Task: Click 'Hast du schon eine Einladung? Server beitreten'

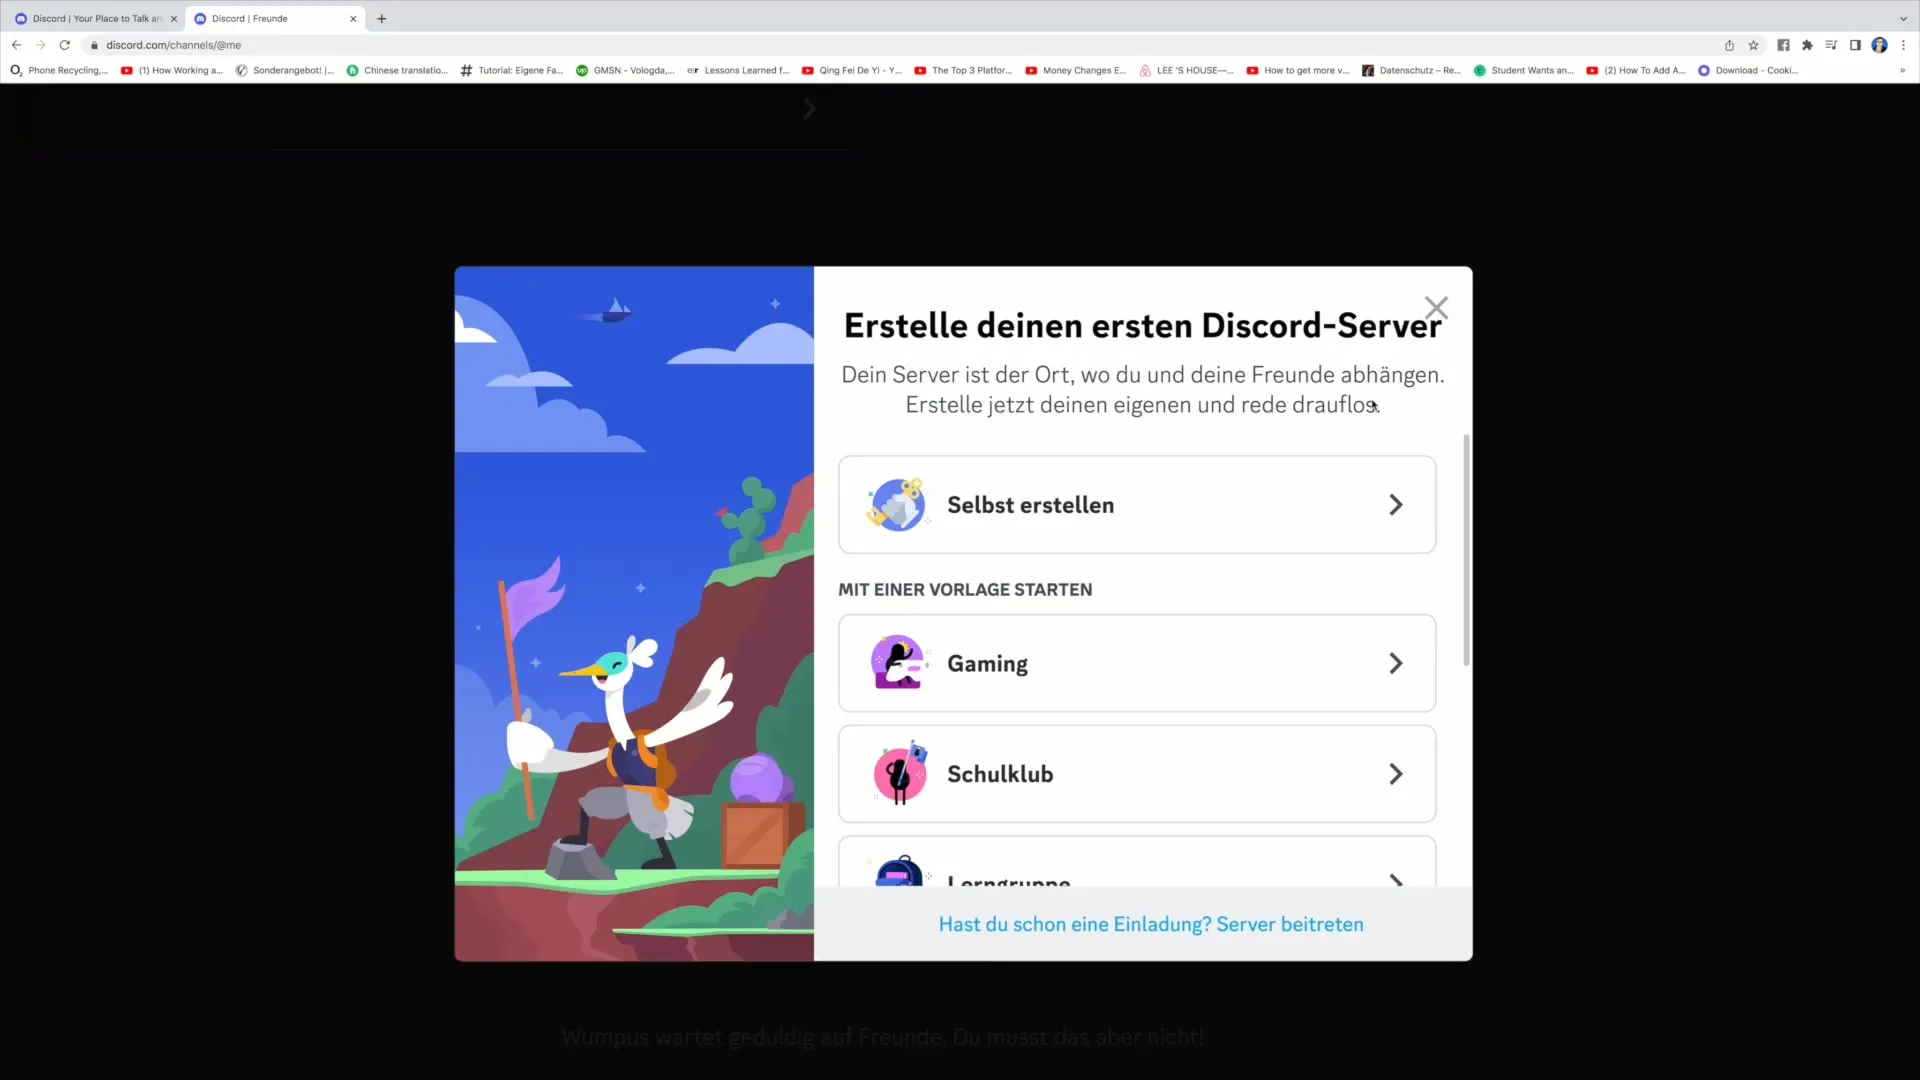Action: pos(1151,923)
